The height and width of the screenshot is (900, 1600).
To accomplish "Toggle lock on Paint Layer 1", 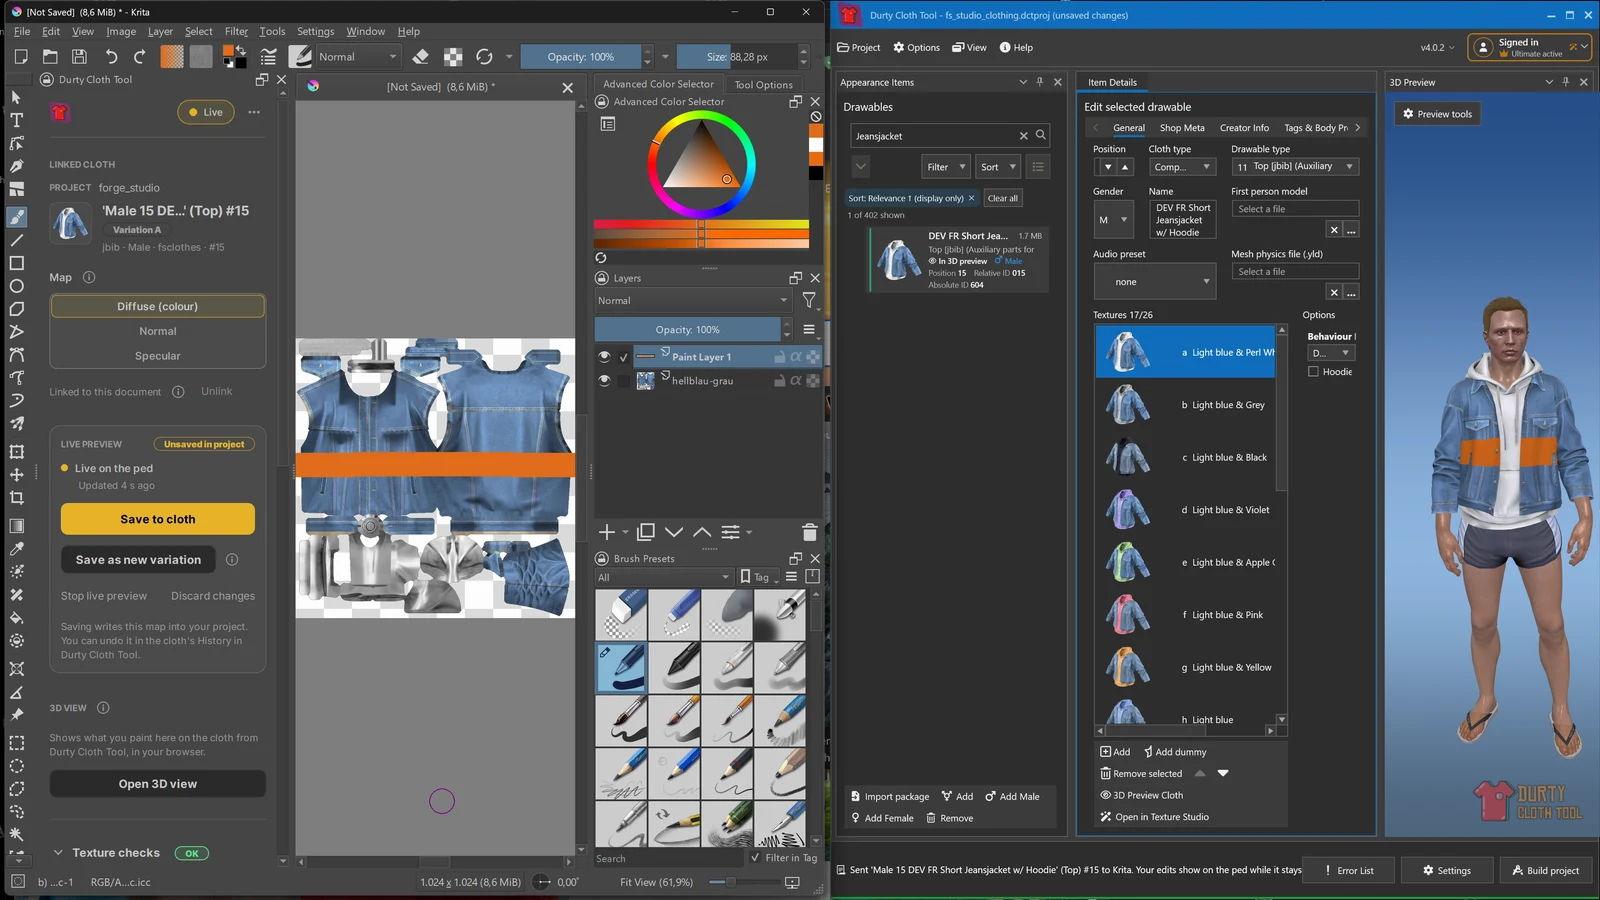I will point(779,357).
